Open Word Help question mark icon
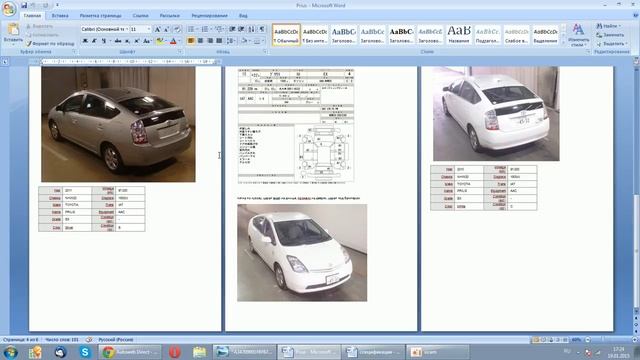Image resolution: width=640 pixels, height=360 pixels. tap(635, 16)
